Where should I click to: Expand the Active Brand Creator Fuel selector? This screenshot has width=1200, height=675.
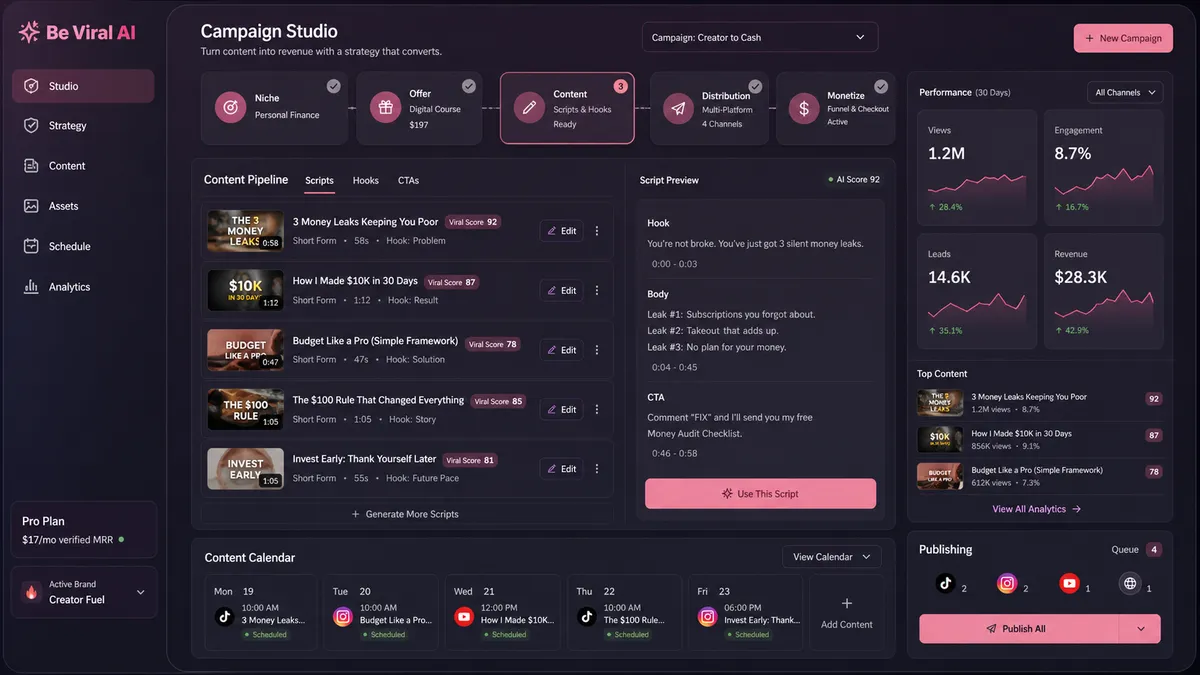click(84, 592)
